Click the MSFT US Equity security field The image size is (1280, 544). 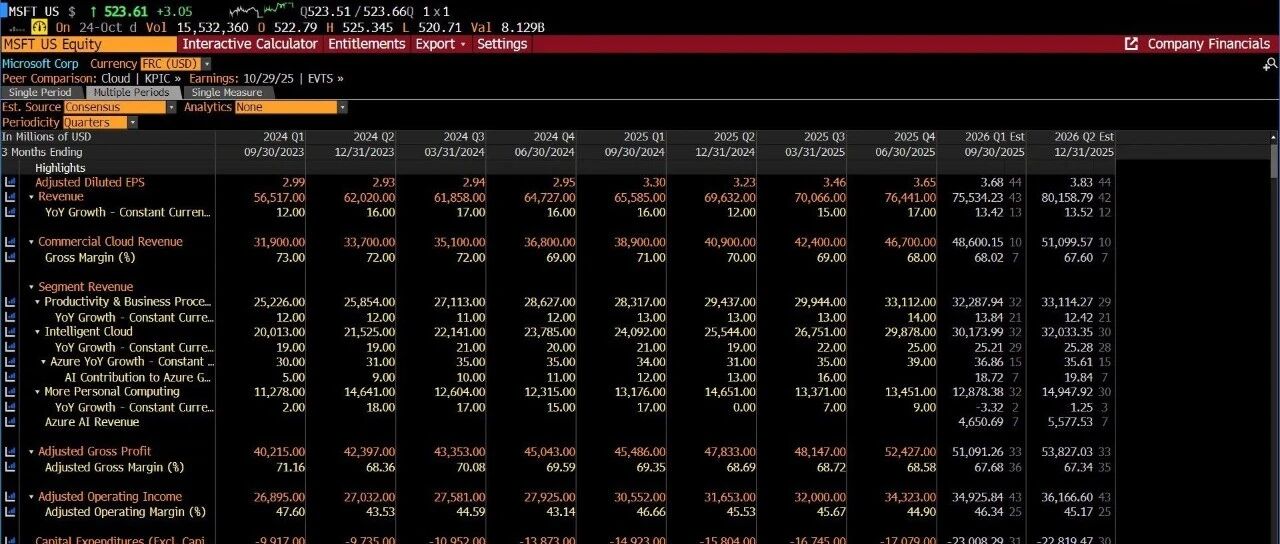click(88, 44)
